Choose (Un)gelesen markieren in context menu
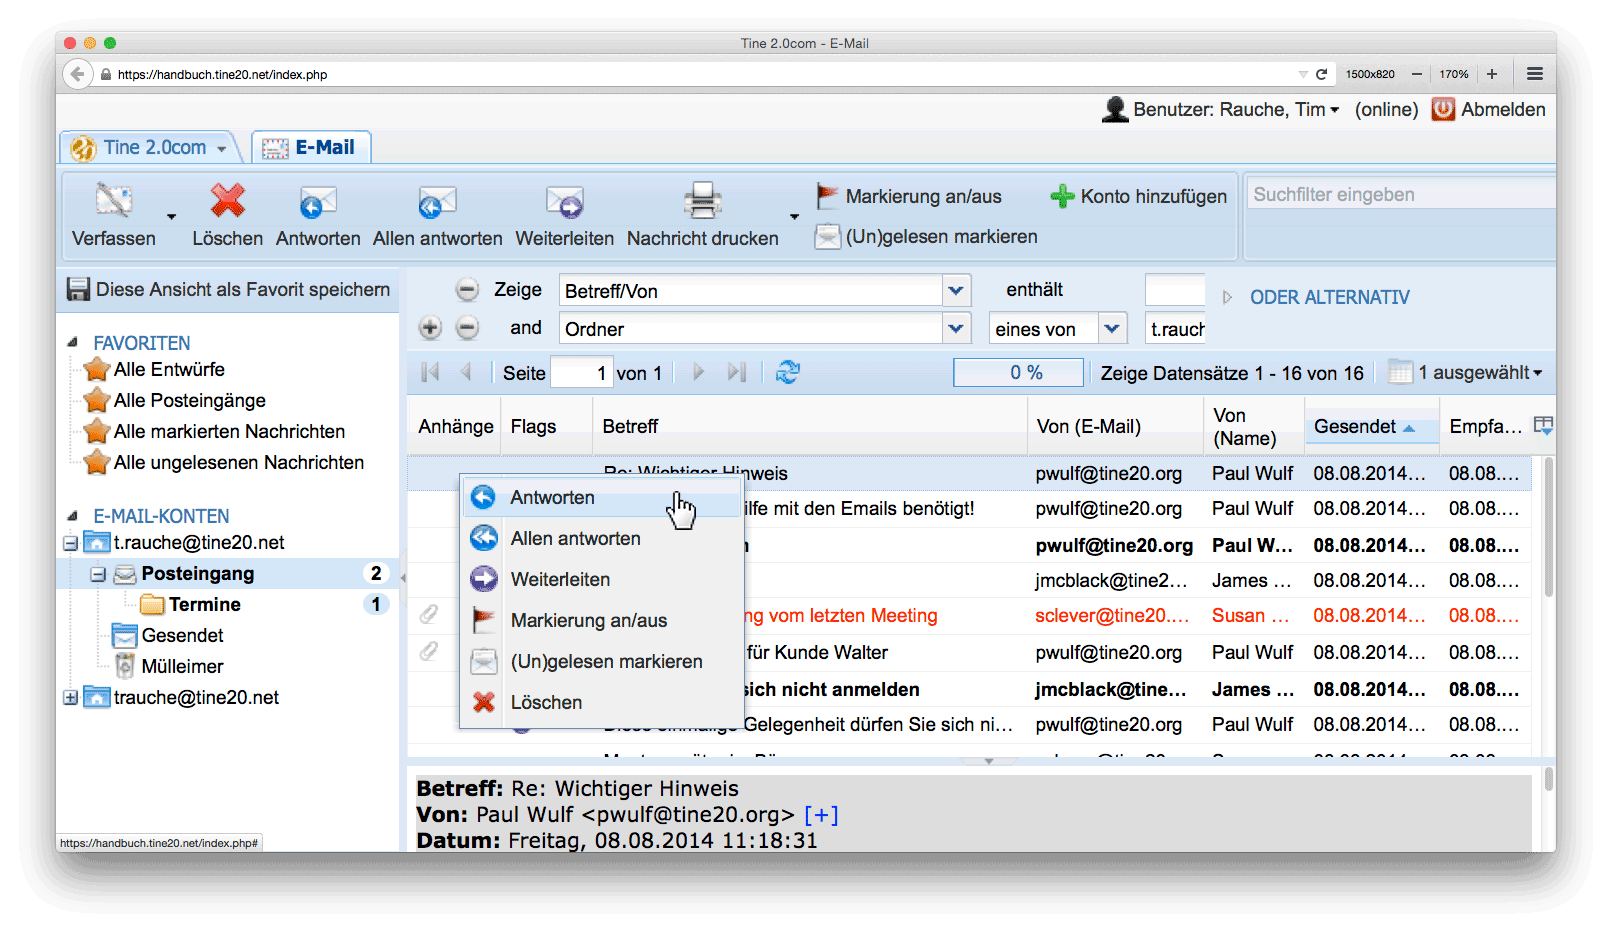This screenshot has width=1612, height=932. 602,662
